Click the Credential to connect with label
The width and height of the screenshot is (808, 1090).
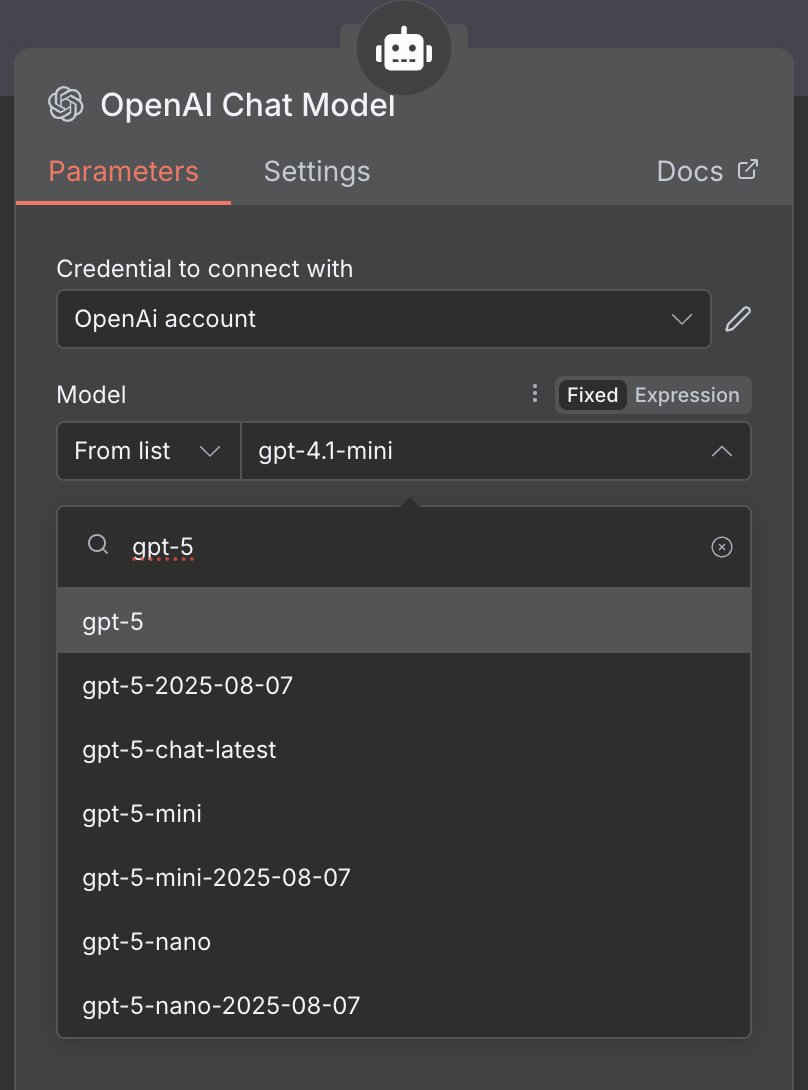[204, 269]
